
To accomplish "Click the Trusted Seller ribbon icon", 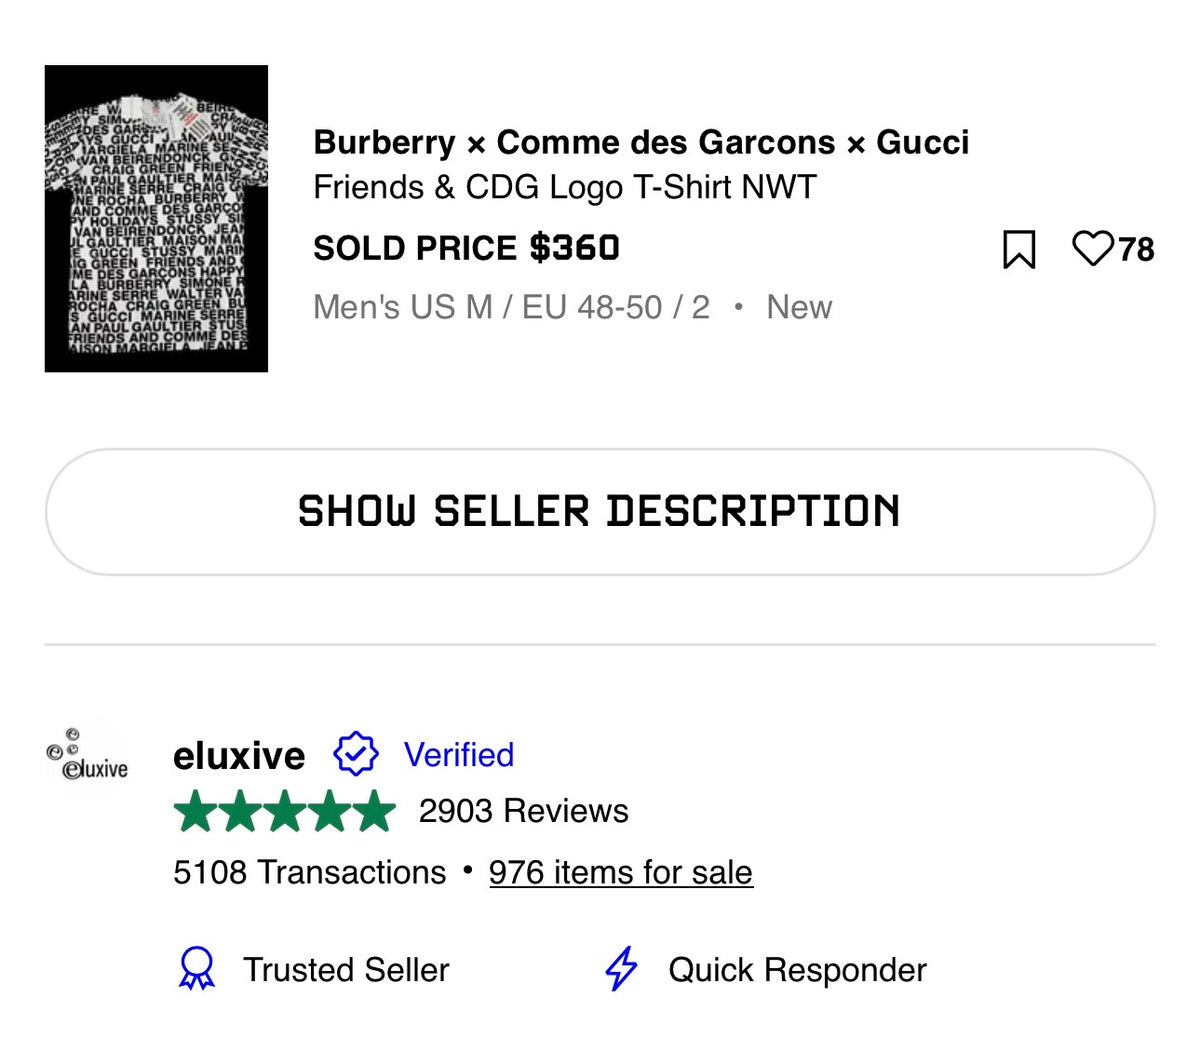I will pos(196,969).
